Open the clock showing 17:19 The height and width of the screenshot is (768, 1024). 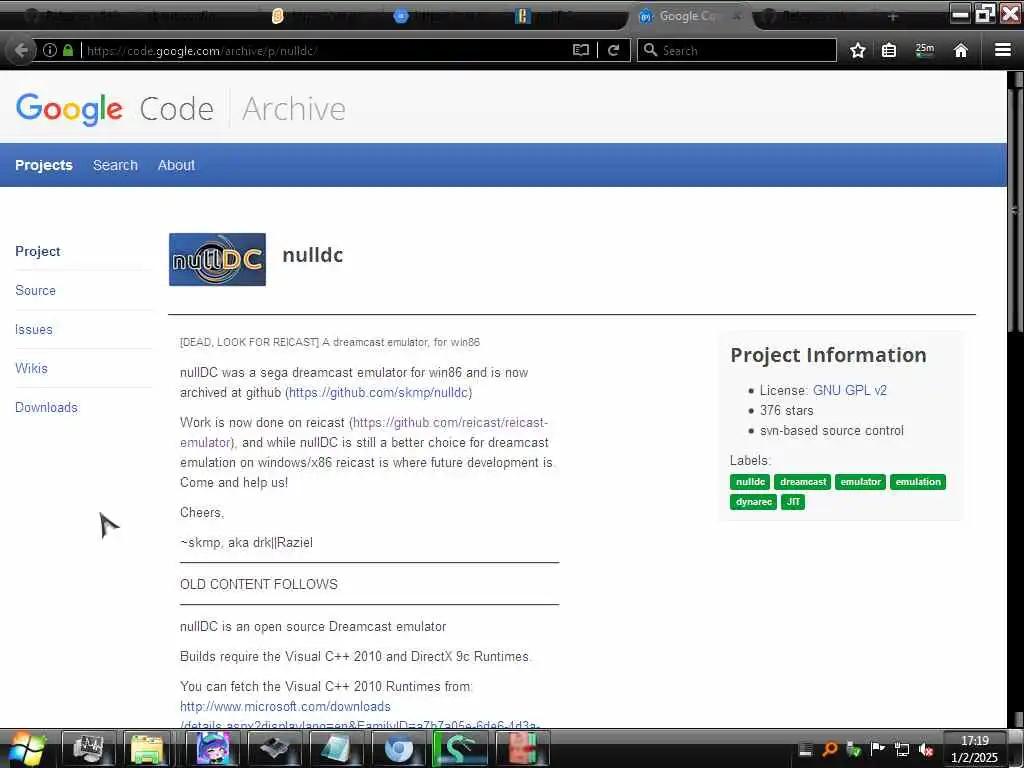pos(974,749)
